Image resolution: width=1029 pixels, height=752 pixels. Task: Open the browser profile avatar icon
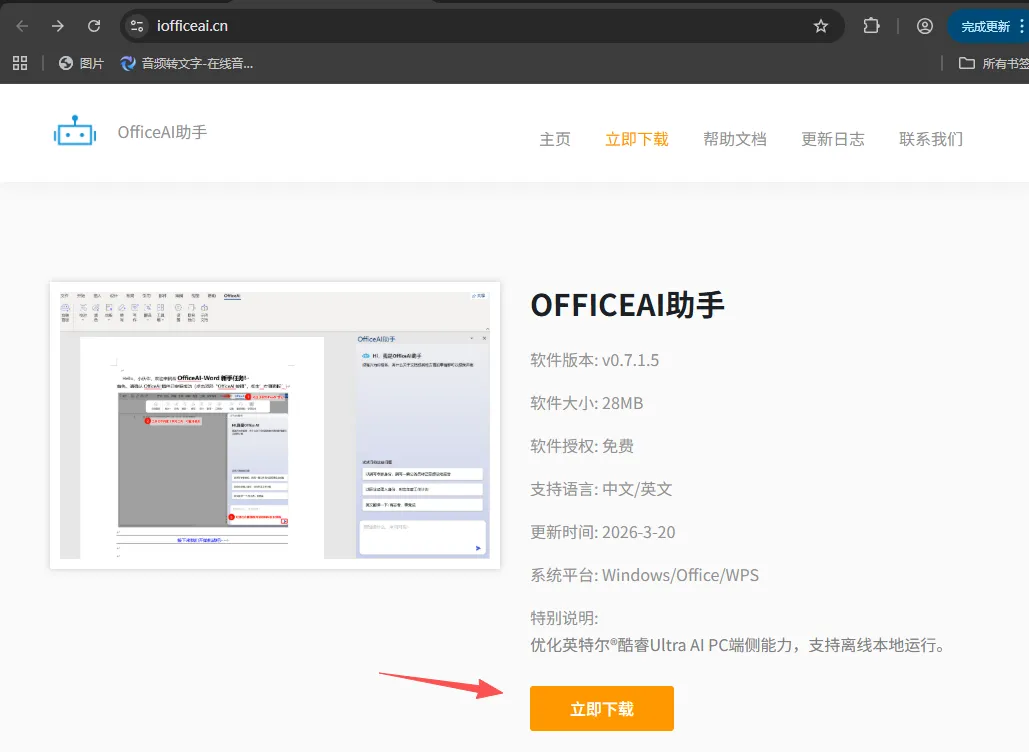pyautogui.click(x=925, y=26)
